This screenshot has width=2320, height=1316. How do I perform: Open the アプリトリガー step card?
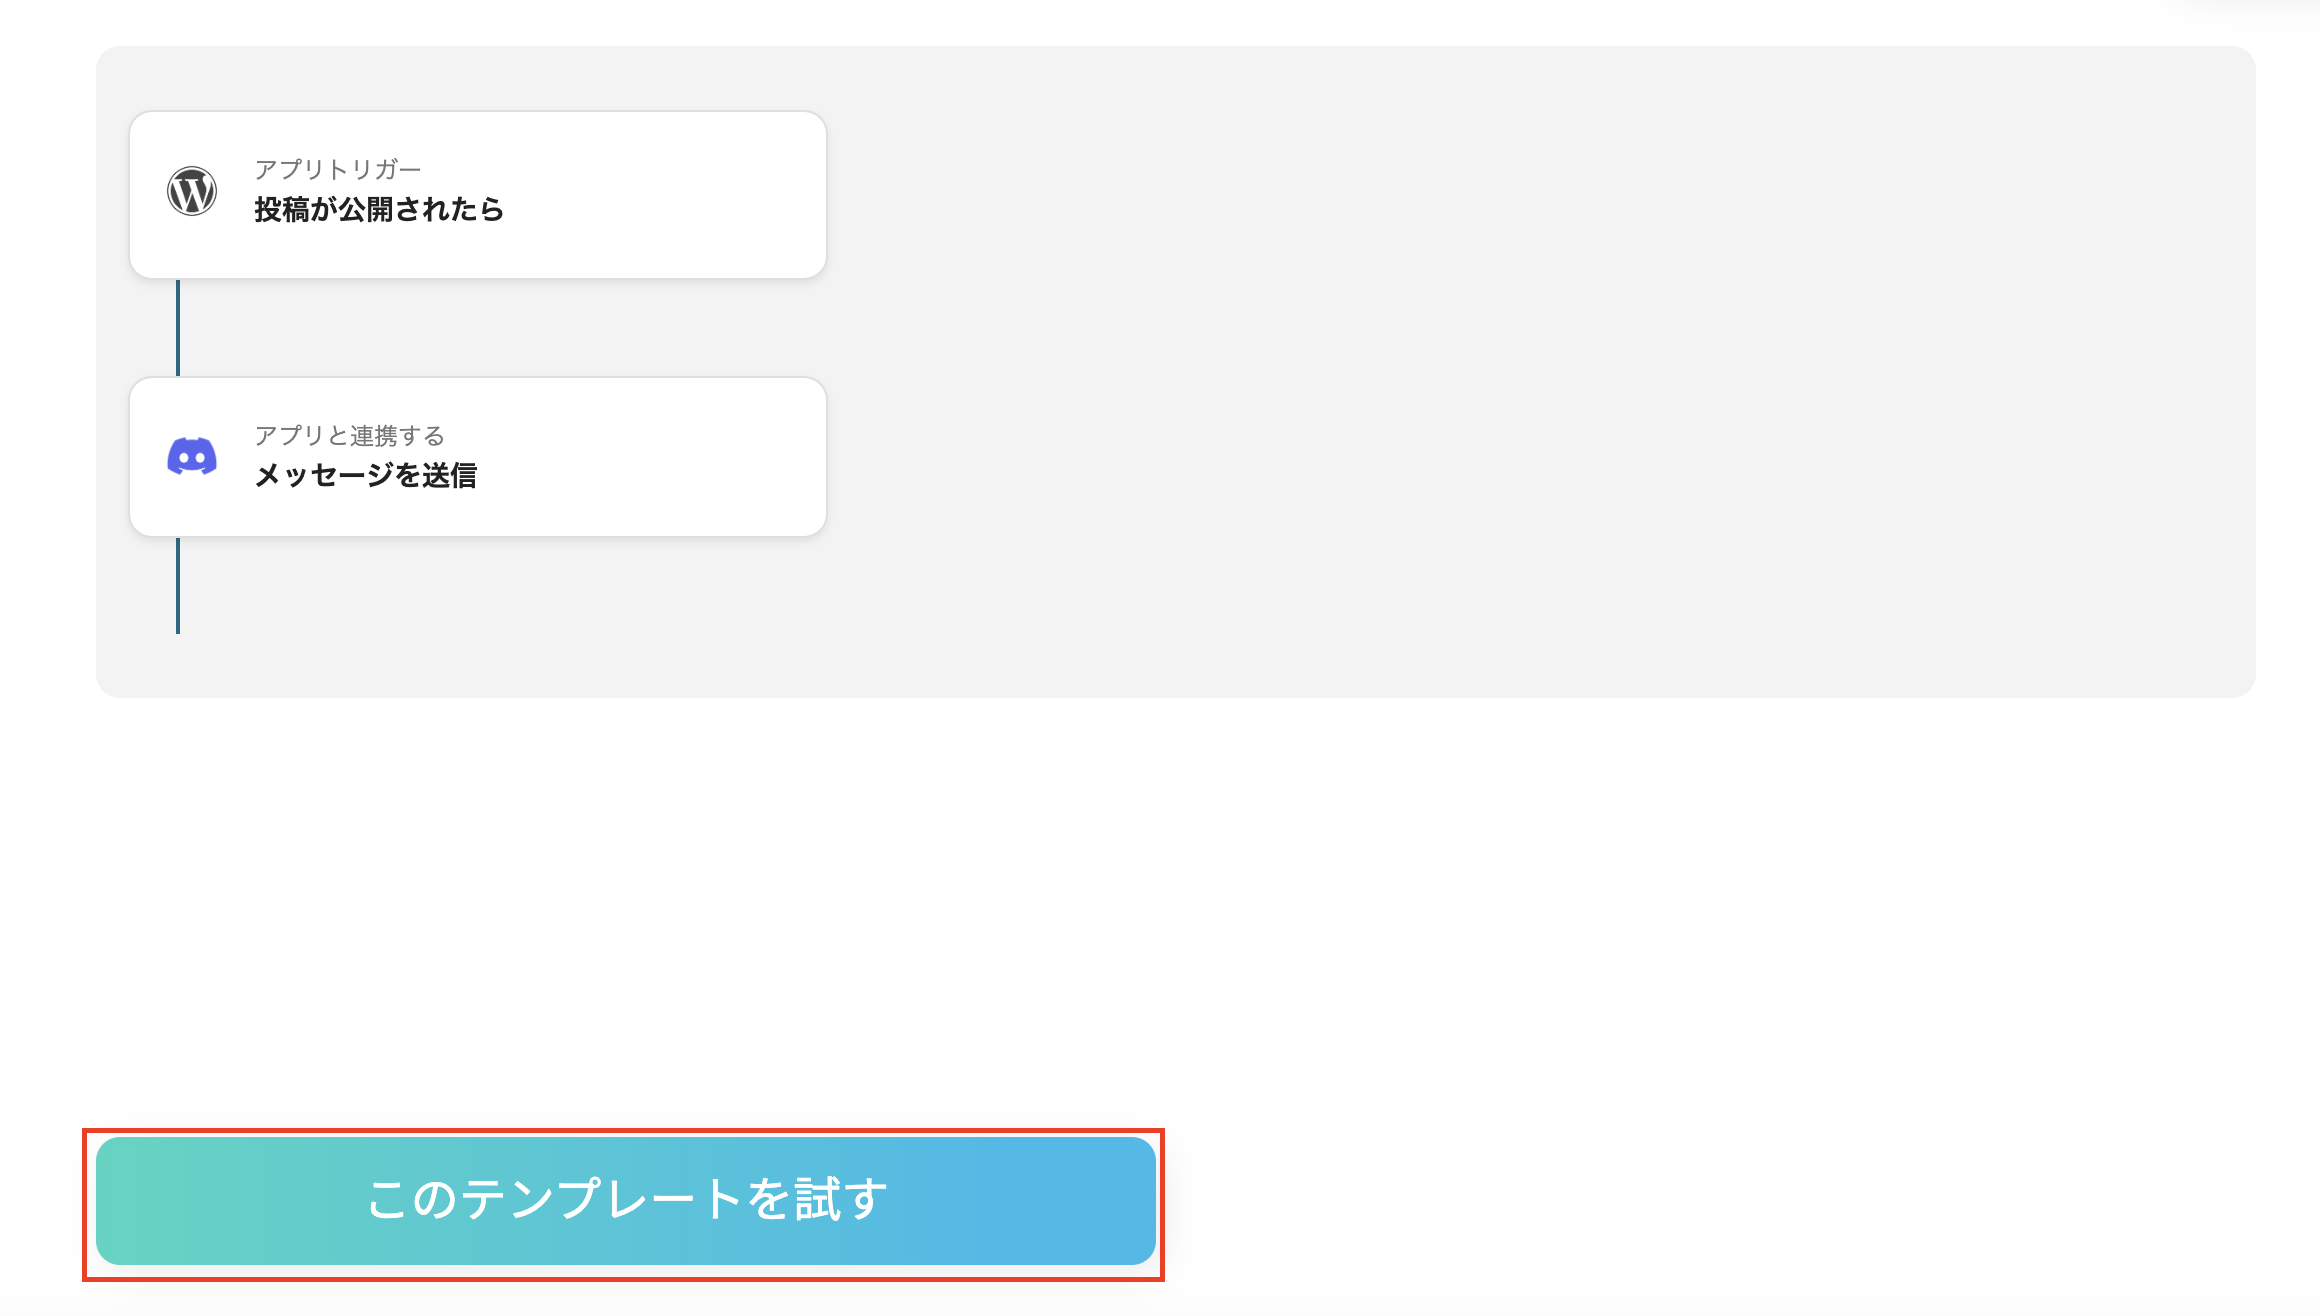click(478, 193)
